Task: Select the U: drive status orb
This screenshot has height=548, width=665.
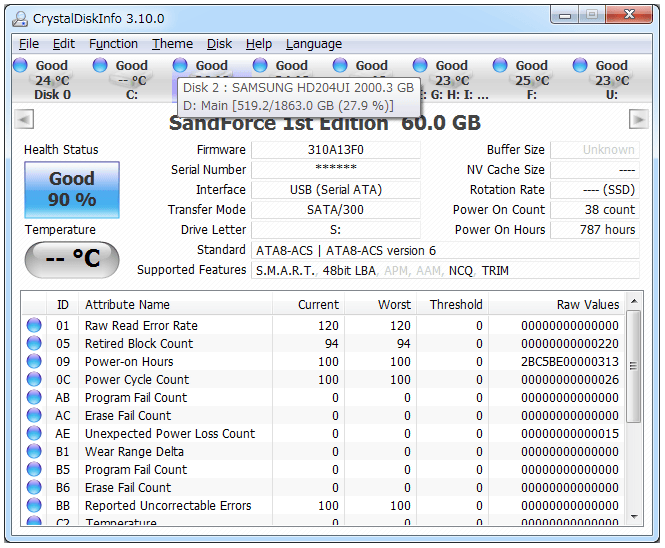Action: pos(580,65)
